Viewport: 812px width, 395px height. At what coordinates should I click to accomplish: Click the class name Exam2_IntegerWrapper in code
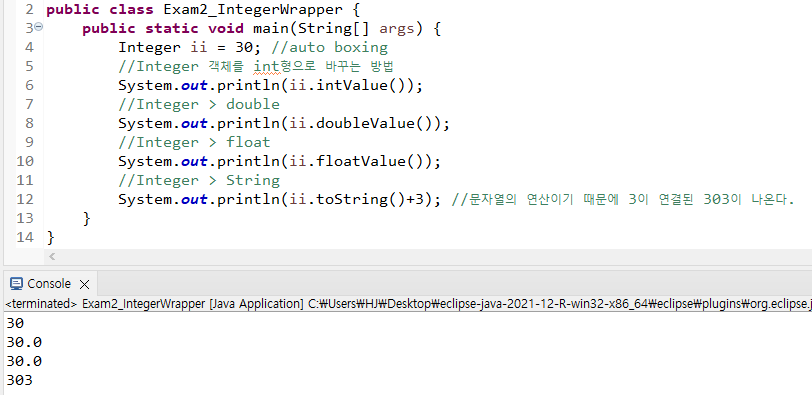253,9
